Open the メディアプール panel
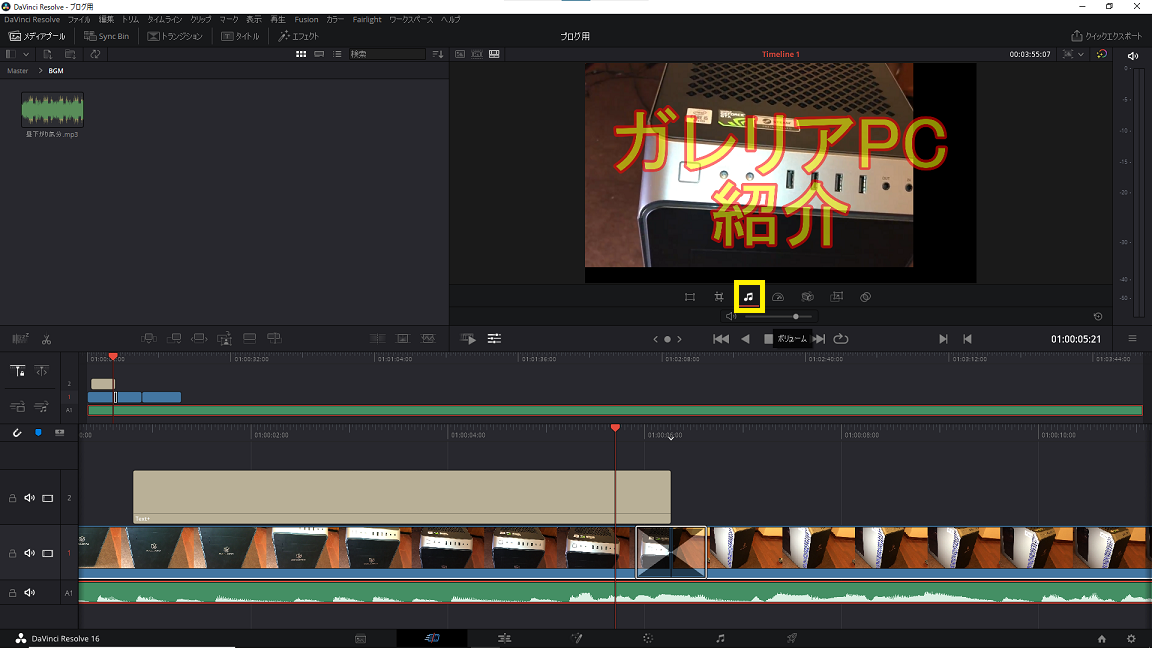Viewport: 1152px width, 648px height. coord(37,36)
